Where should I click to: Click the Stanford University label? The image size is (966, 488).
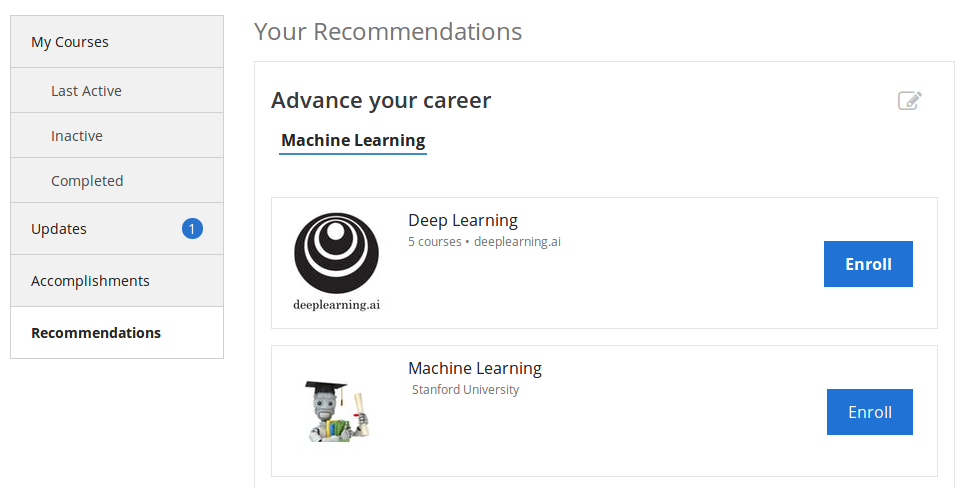click(465, 389)
